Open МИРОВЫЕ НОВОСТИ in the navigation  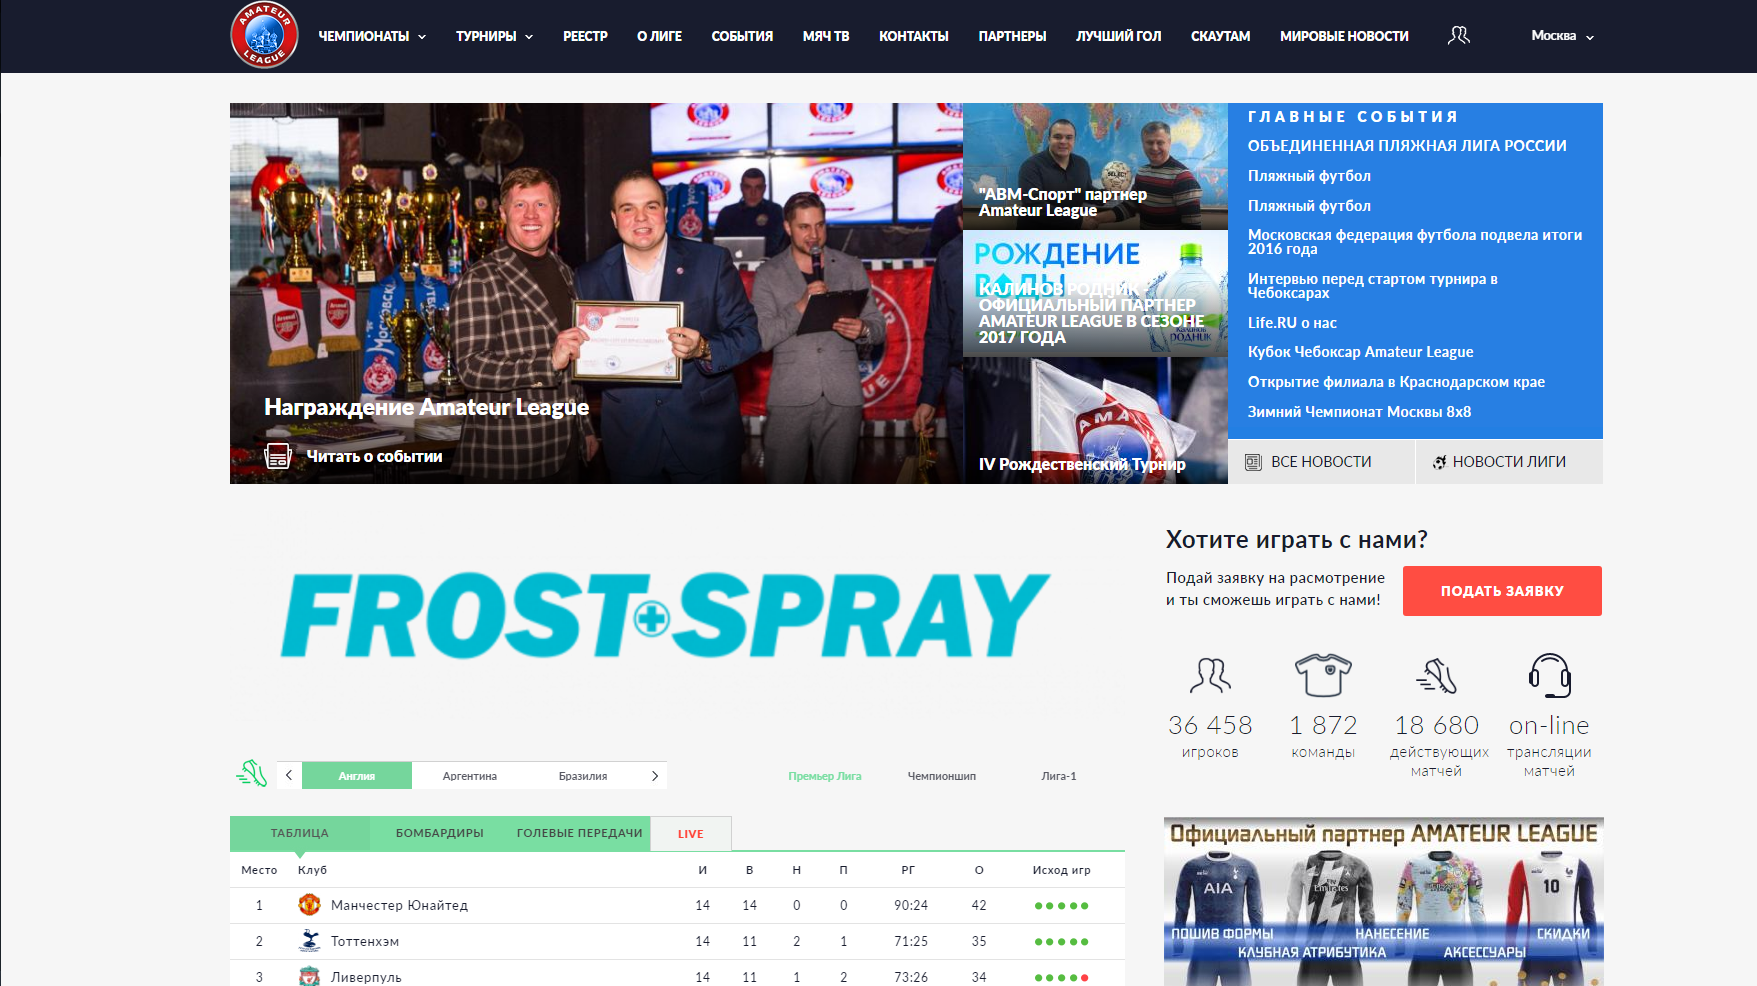click(x=1344, y=36)
